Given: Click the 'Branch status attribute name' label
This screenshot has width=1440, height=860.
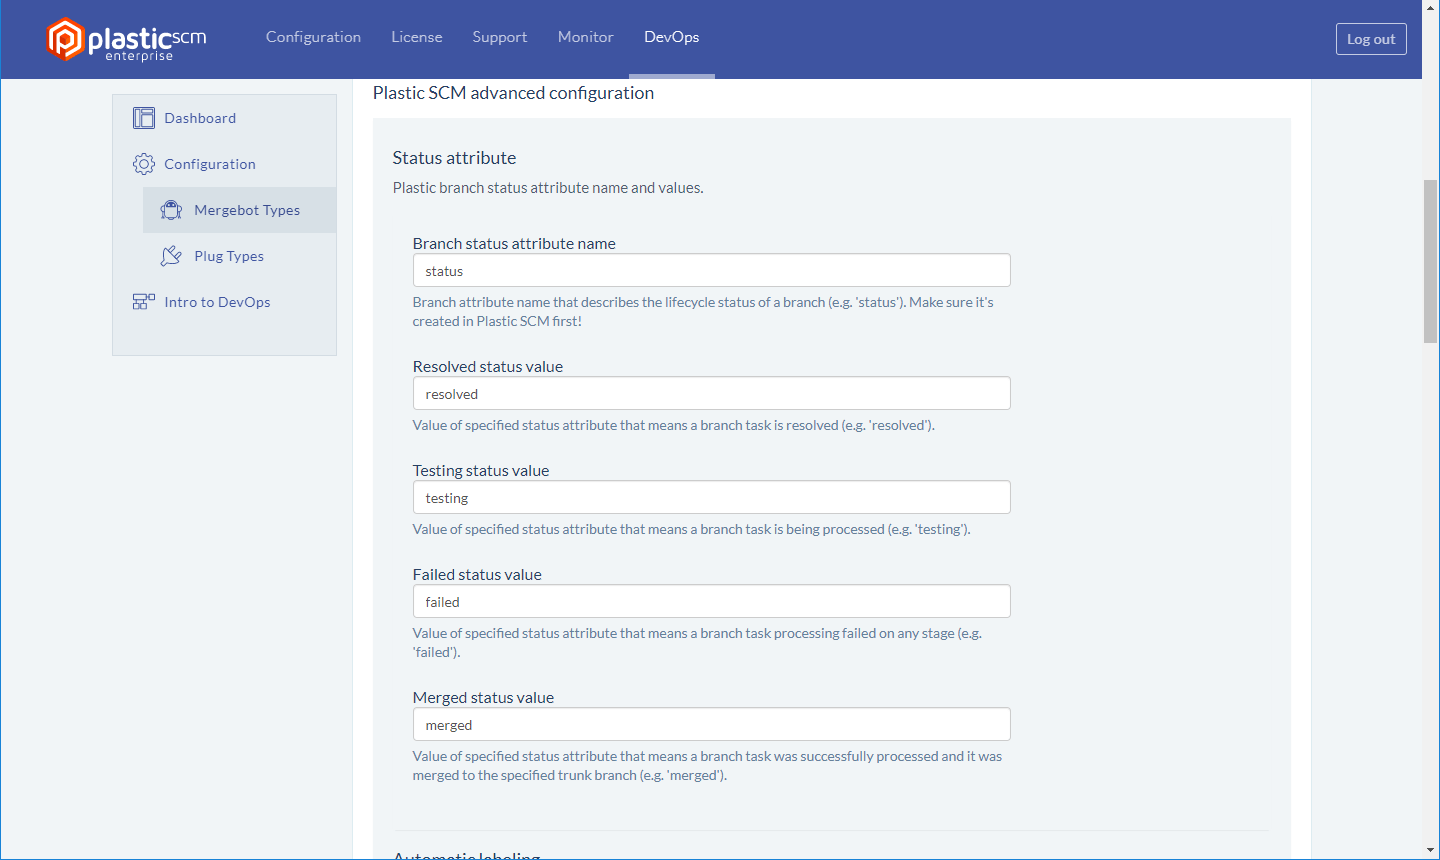Looking at the screenshot, I should 514,243.
